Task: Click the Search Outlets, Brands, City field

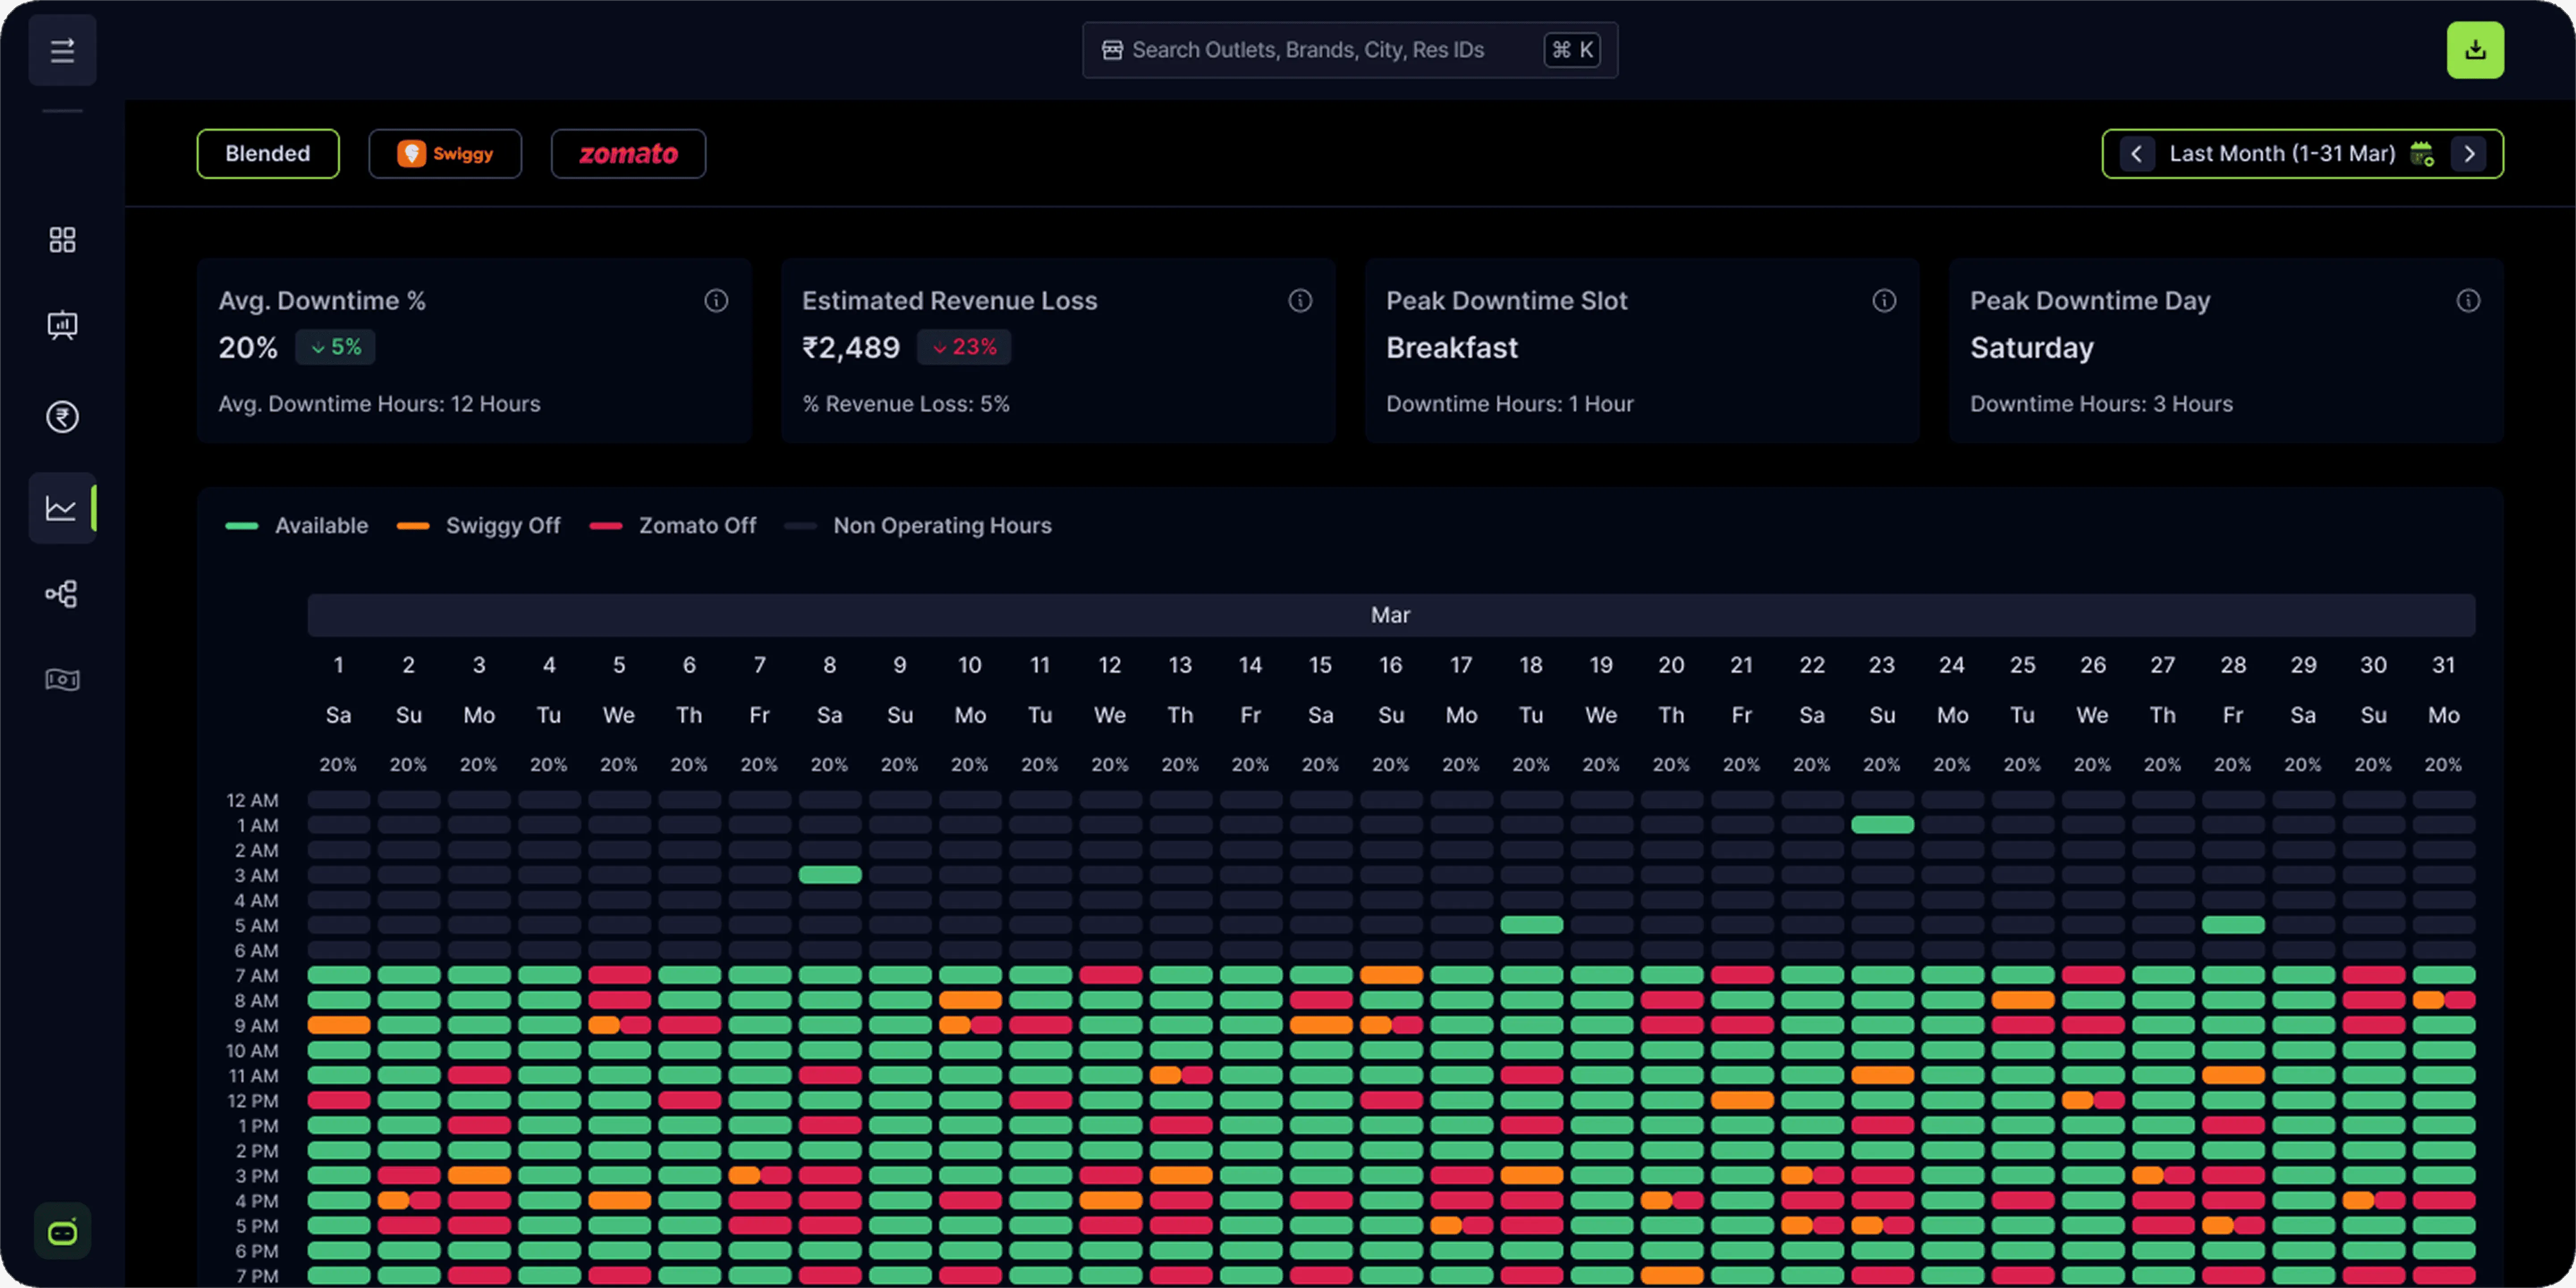Action: 1350,50
